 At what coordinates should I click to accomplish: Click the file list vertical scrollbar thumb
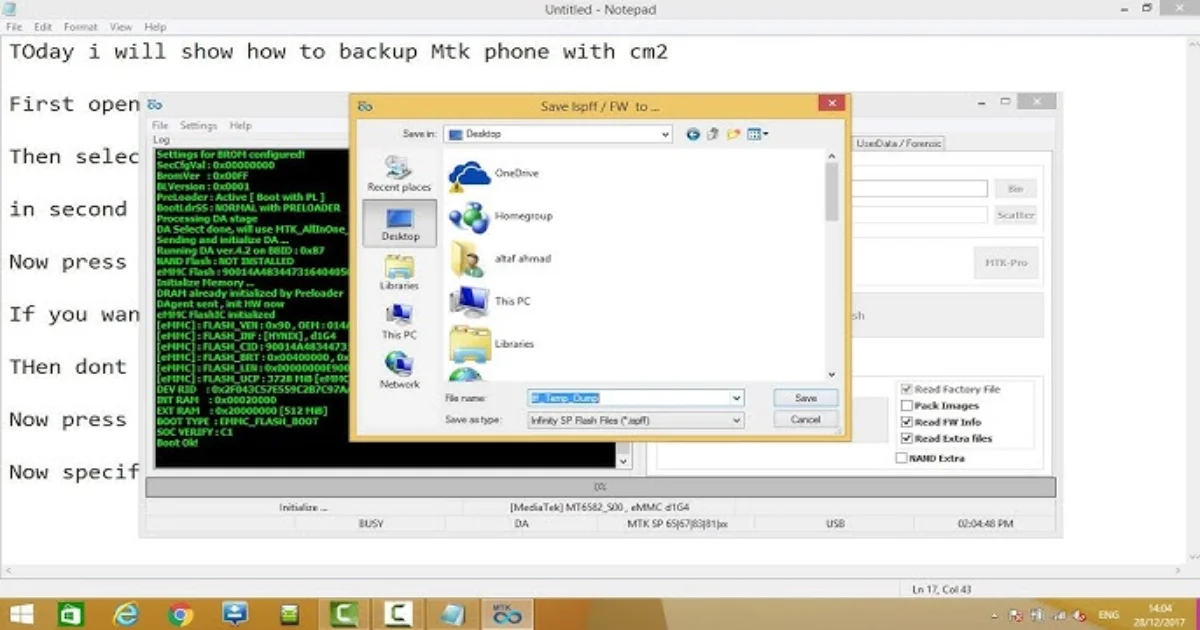click(832, 192)
